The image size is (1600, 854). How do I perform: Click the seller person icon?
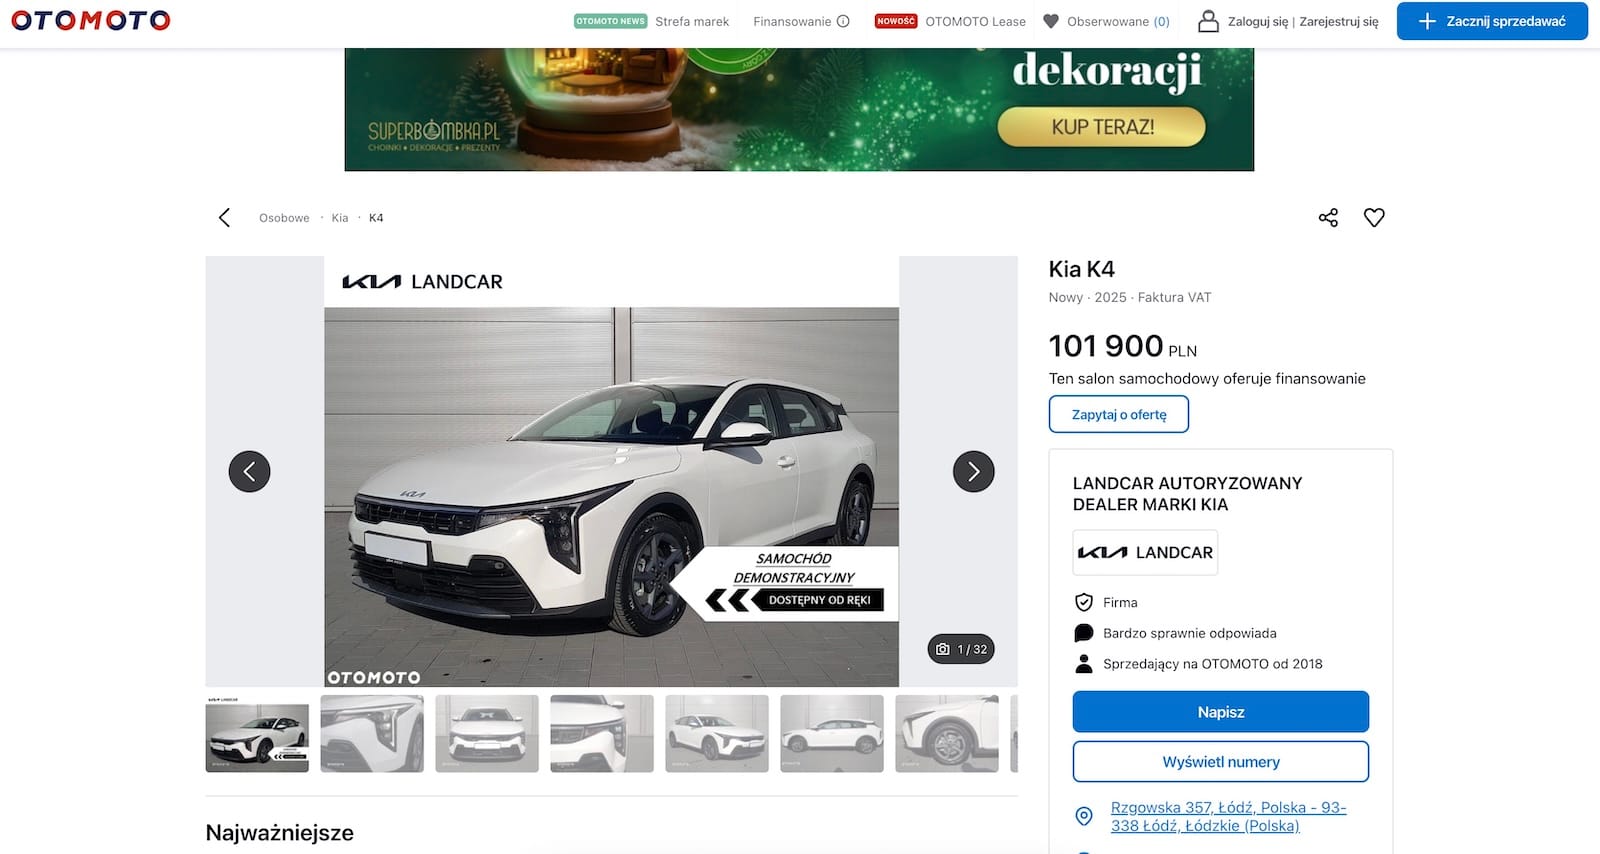coord(1083,663)
